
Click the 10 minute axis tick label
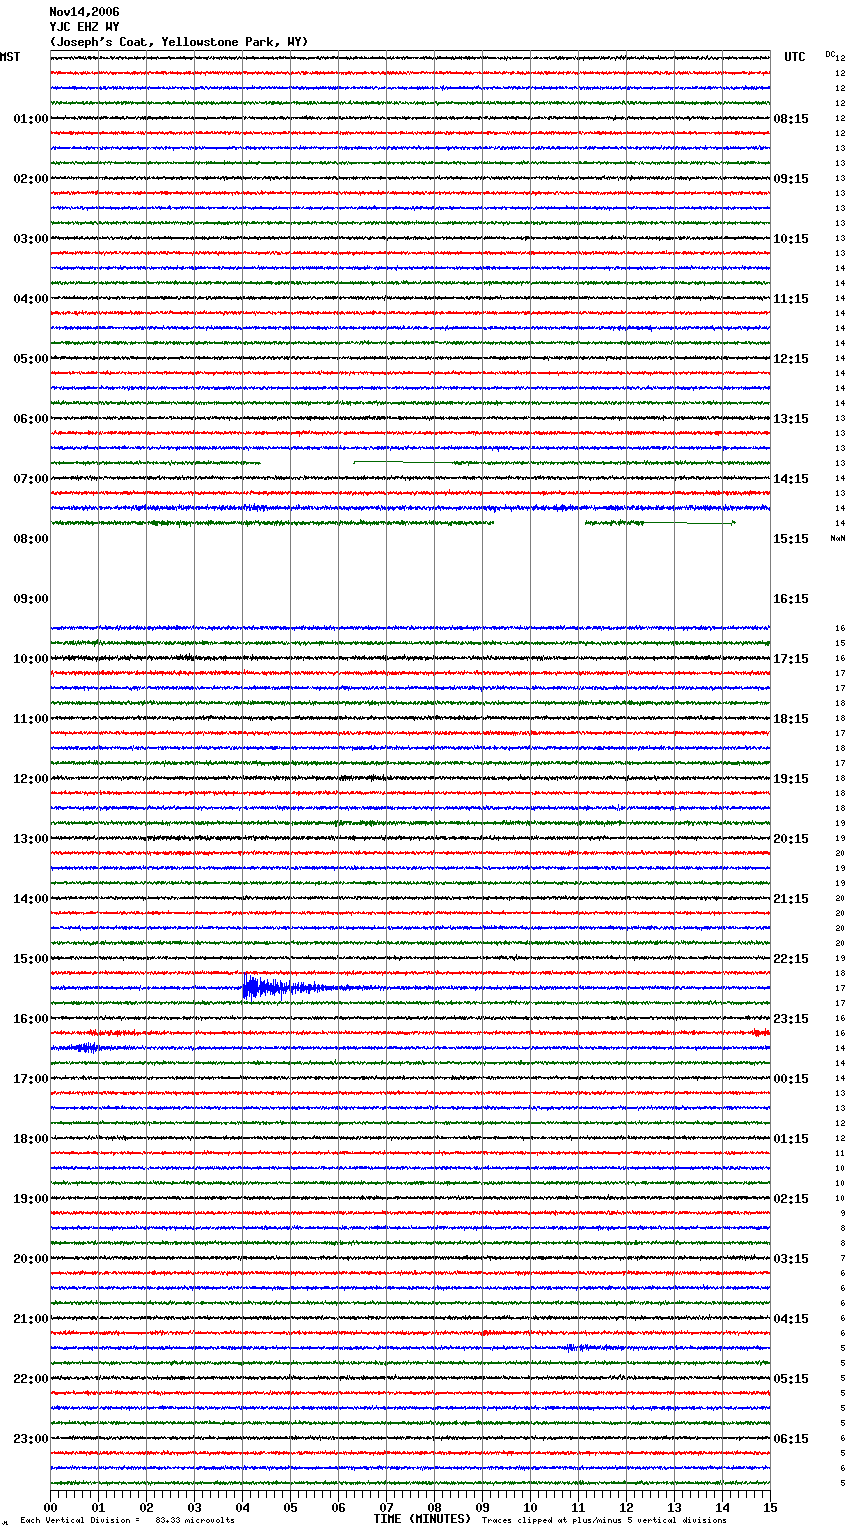pos(530,1507)
